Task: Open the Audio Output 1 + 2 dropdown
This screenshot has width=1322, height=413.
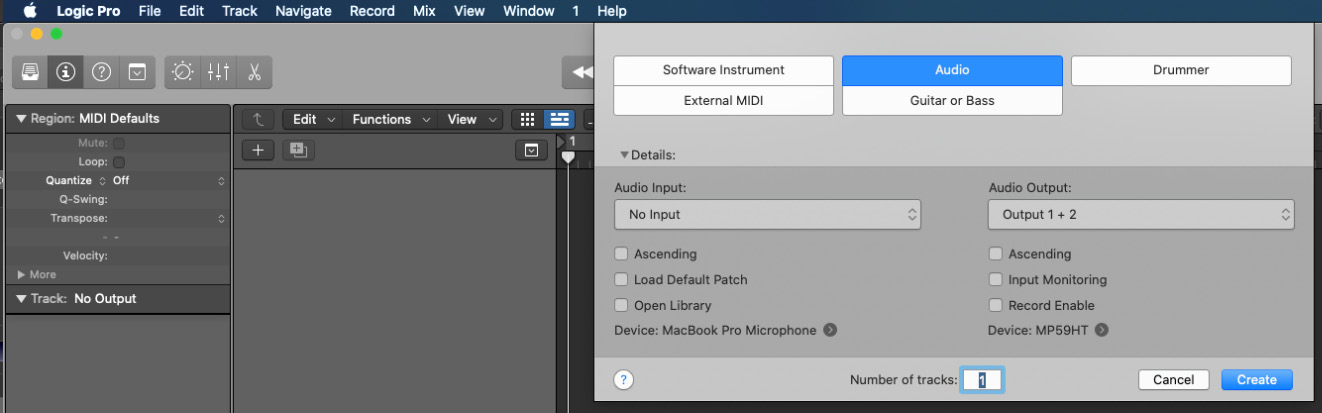Action: 1141,214
